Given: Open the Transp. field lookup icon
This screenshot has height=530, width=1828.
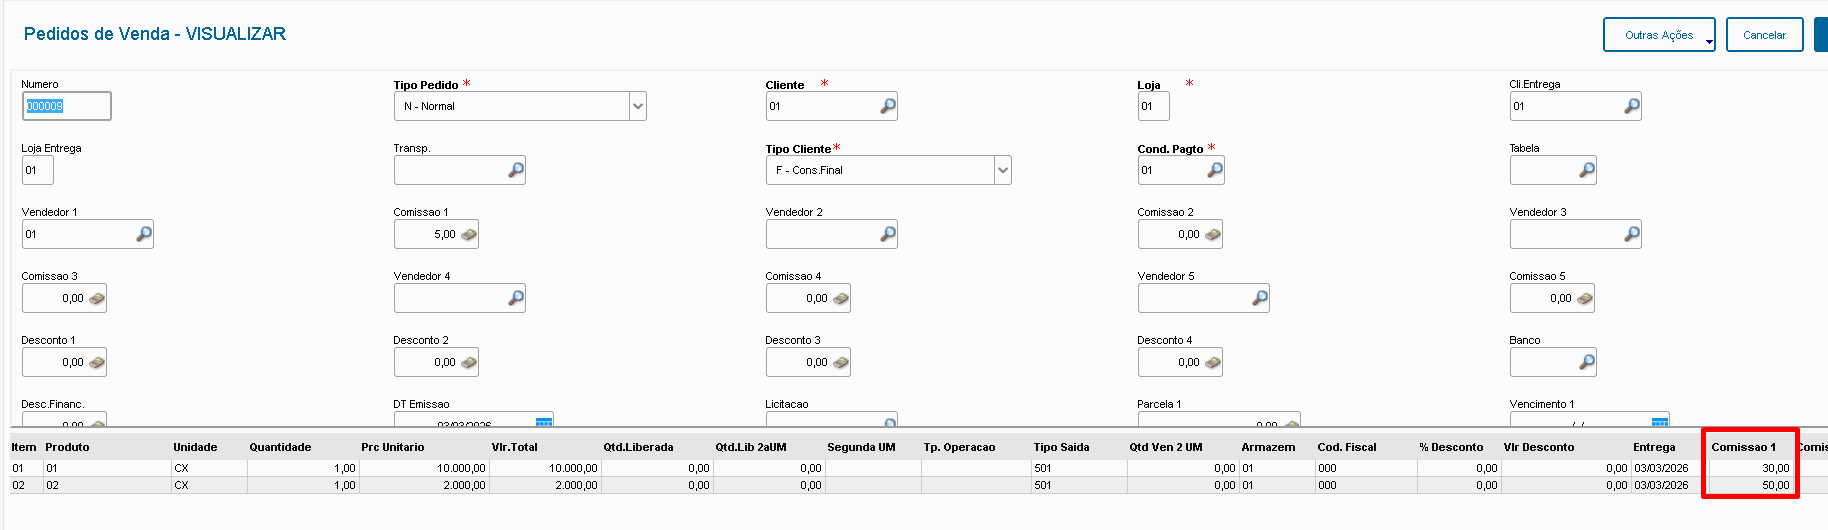Looking at the screenshot, I should click(515, 170).
